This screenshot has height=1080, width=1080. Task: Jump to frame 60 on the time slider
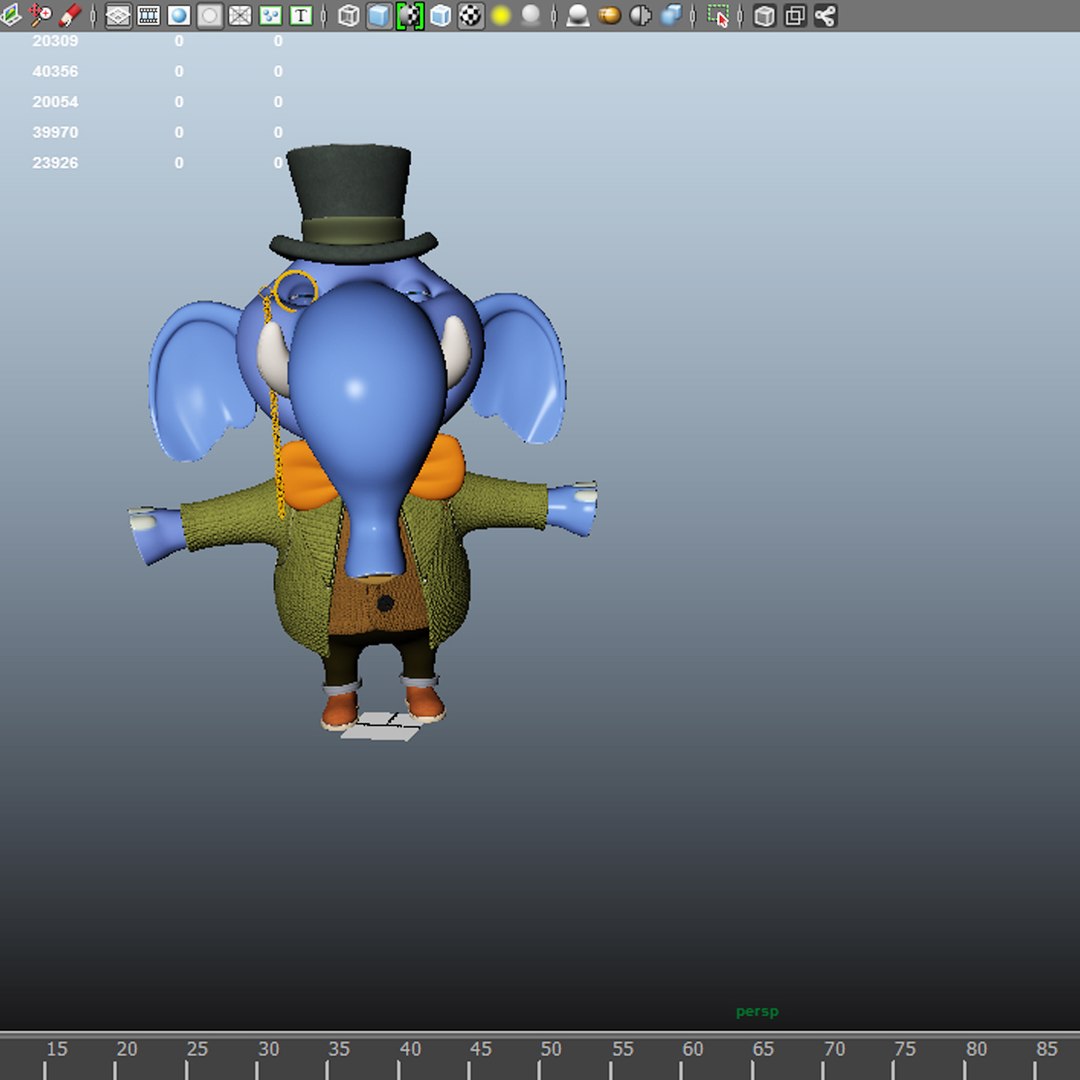click(692, 1049)
